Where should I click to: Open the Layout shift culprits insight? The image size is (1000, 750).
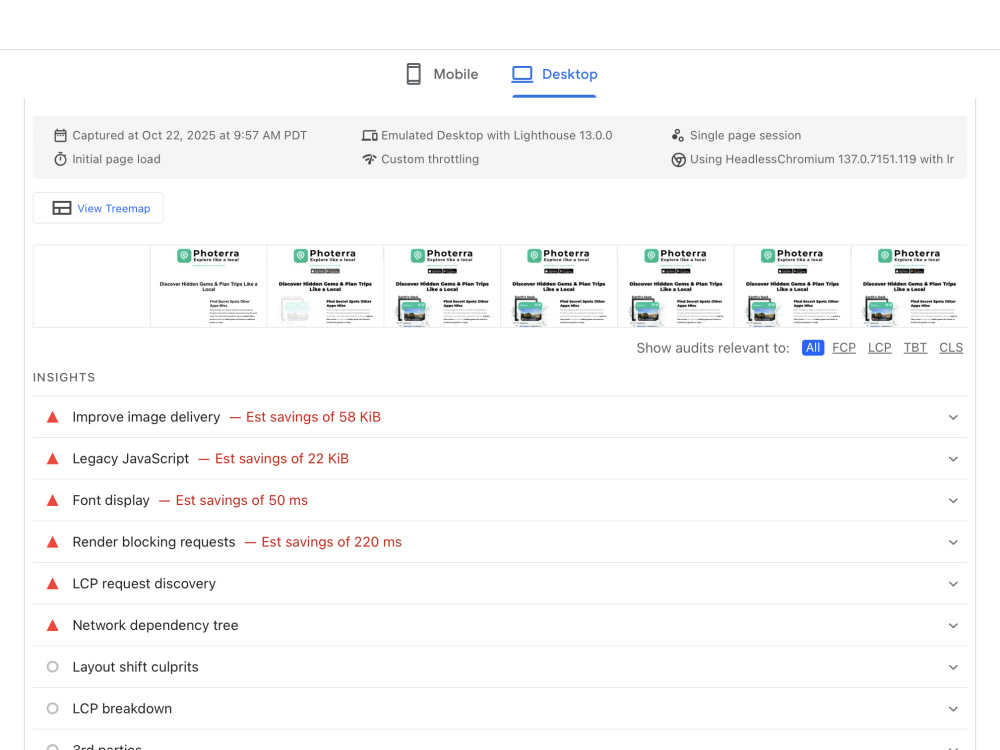(x=500, y=667)
